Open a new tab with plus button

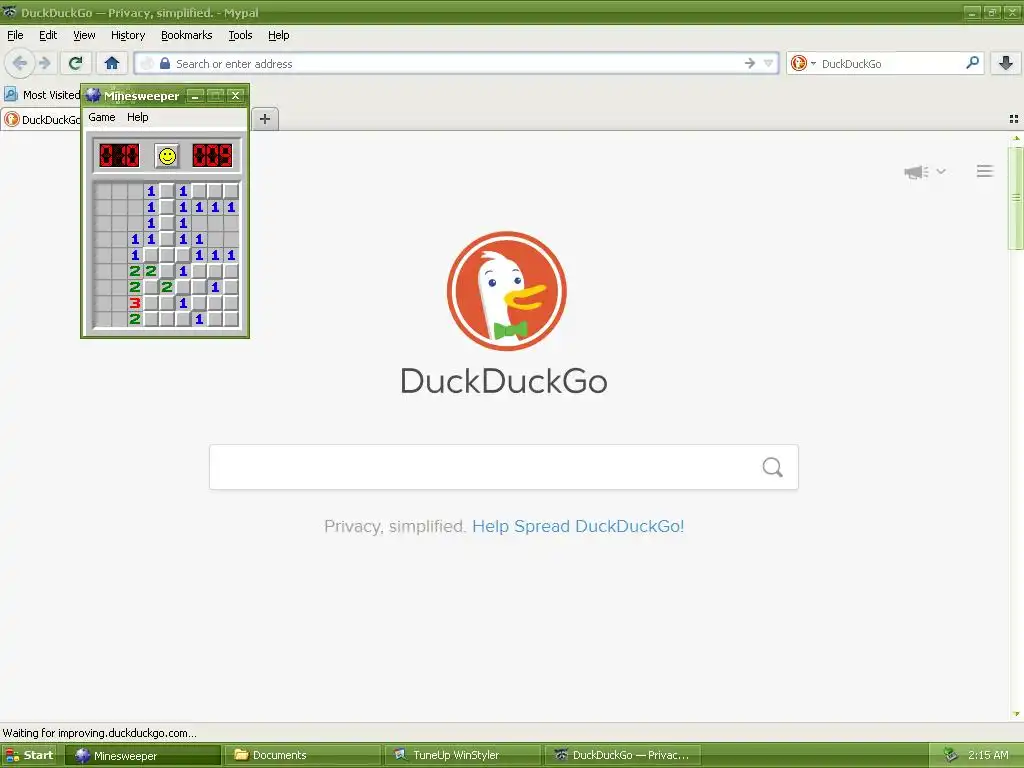pyautogui.click(x=264, y=119)
